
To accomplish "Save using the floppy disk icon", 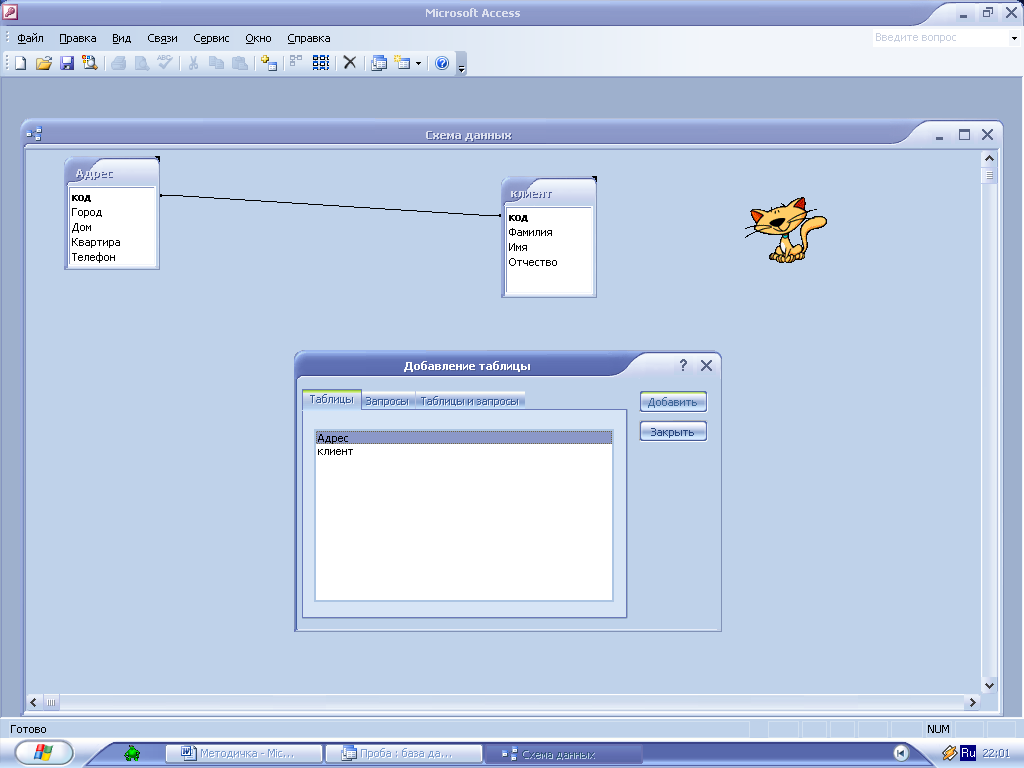I will coord(67,63).
